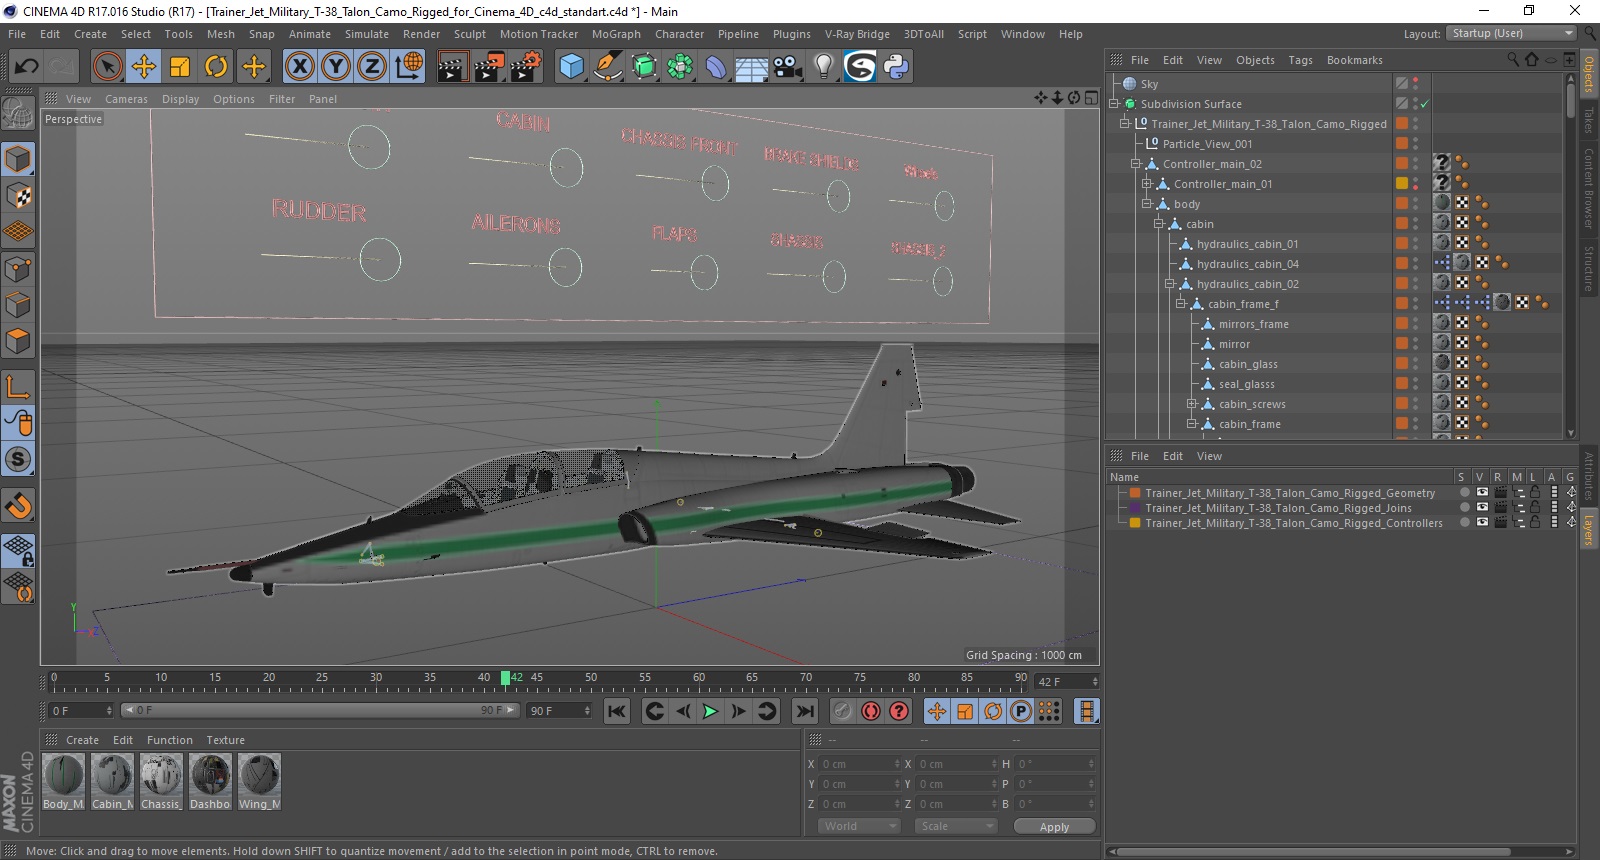The height and width of the screenshot is (860, 1600).
Task: Expand the Controller_main_01 hierarchy
Action: (x=1147, y=184)
